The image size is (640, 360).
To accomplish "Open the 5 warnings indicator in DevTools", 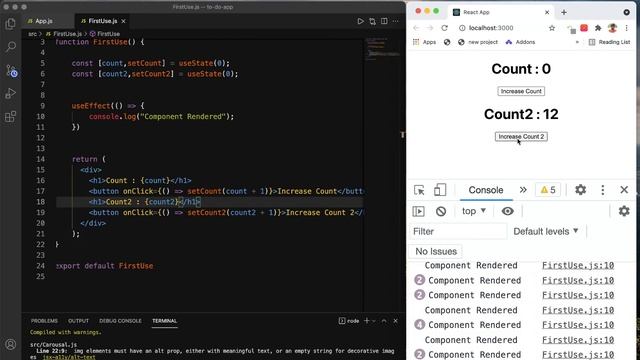I will coord(548,190).
